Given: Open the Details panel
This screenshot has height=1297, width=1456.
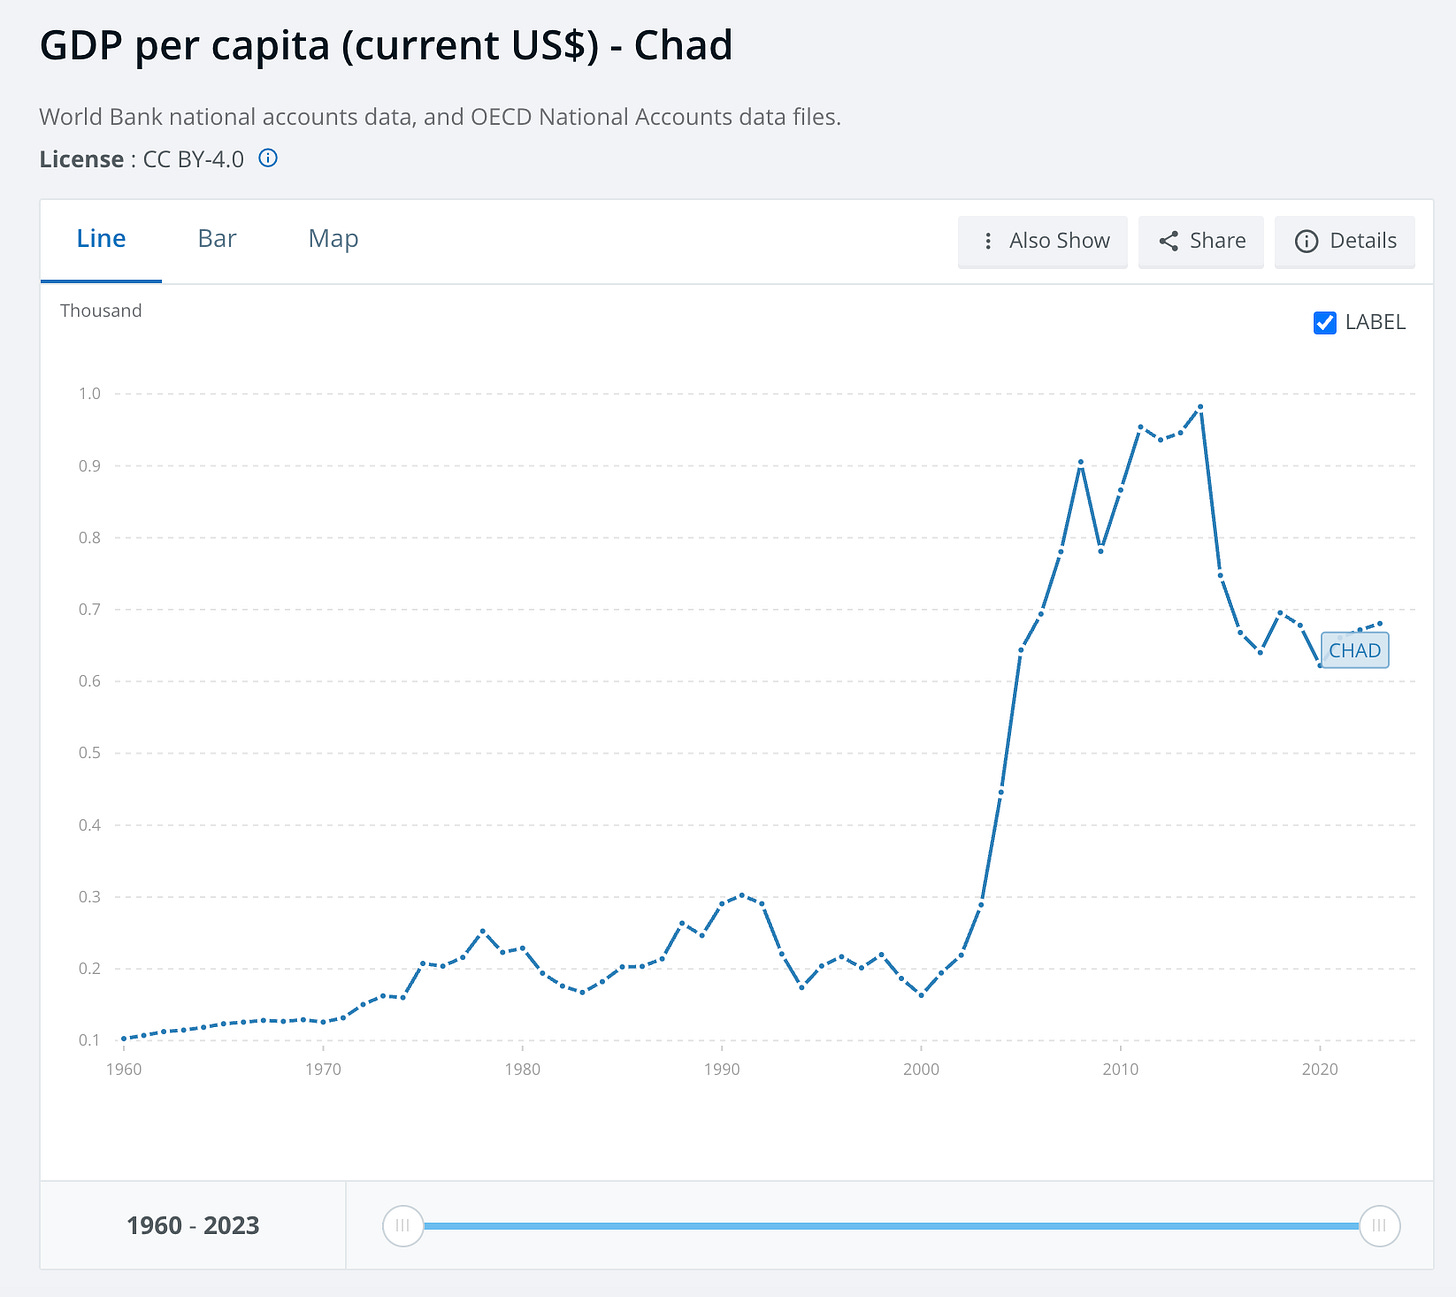Looking at the screenshot, I should [x=1344, y=241].
